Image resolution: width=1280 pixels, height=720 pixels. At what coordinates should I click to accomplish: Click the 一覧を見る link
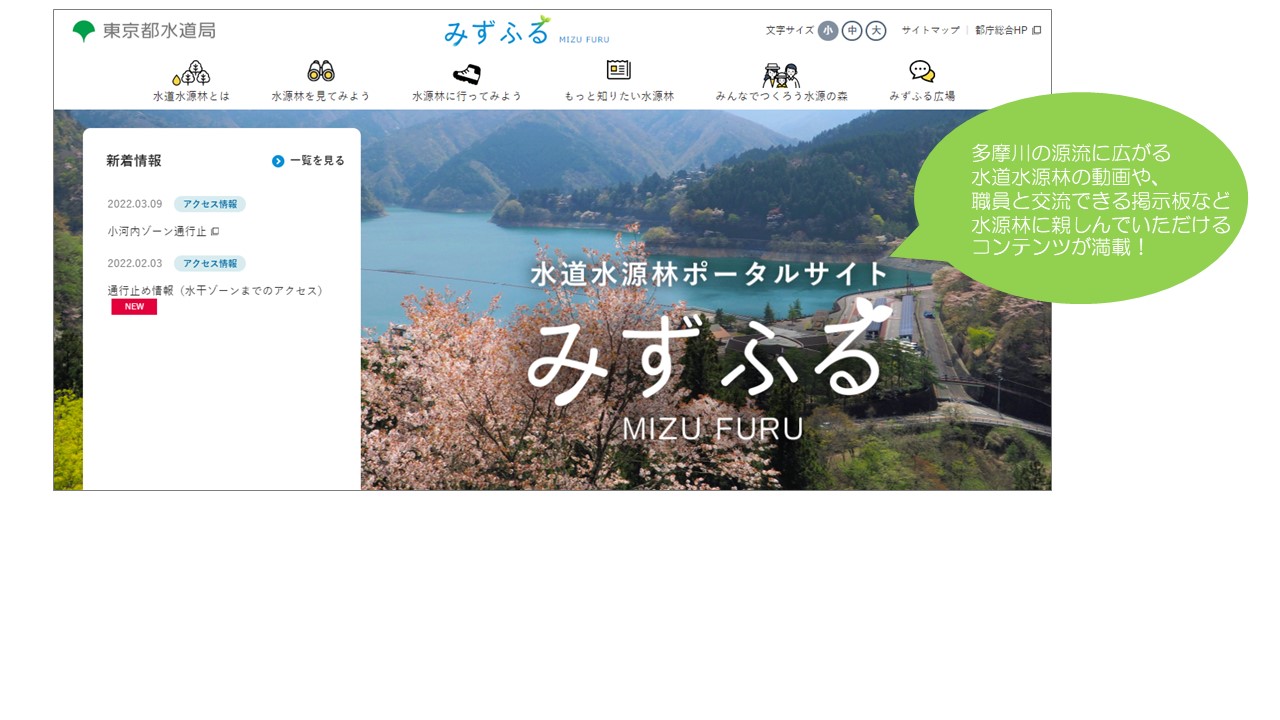(317, 161)
